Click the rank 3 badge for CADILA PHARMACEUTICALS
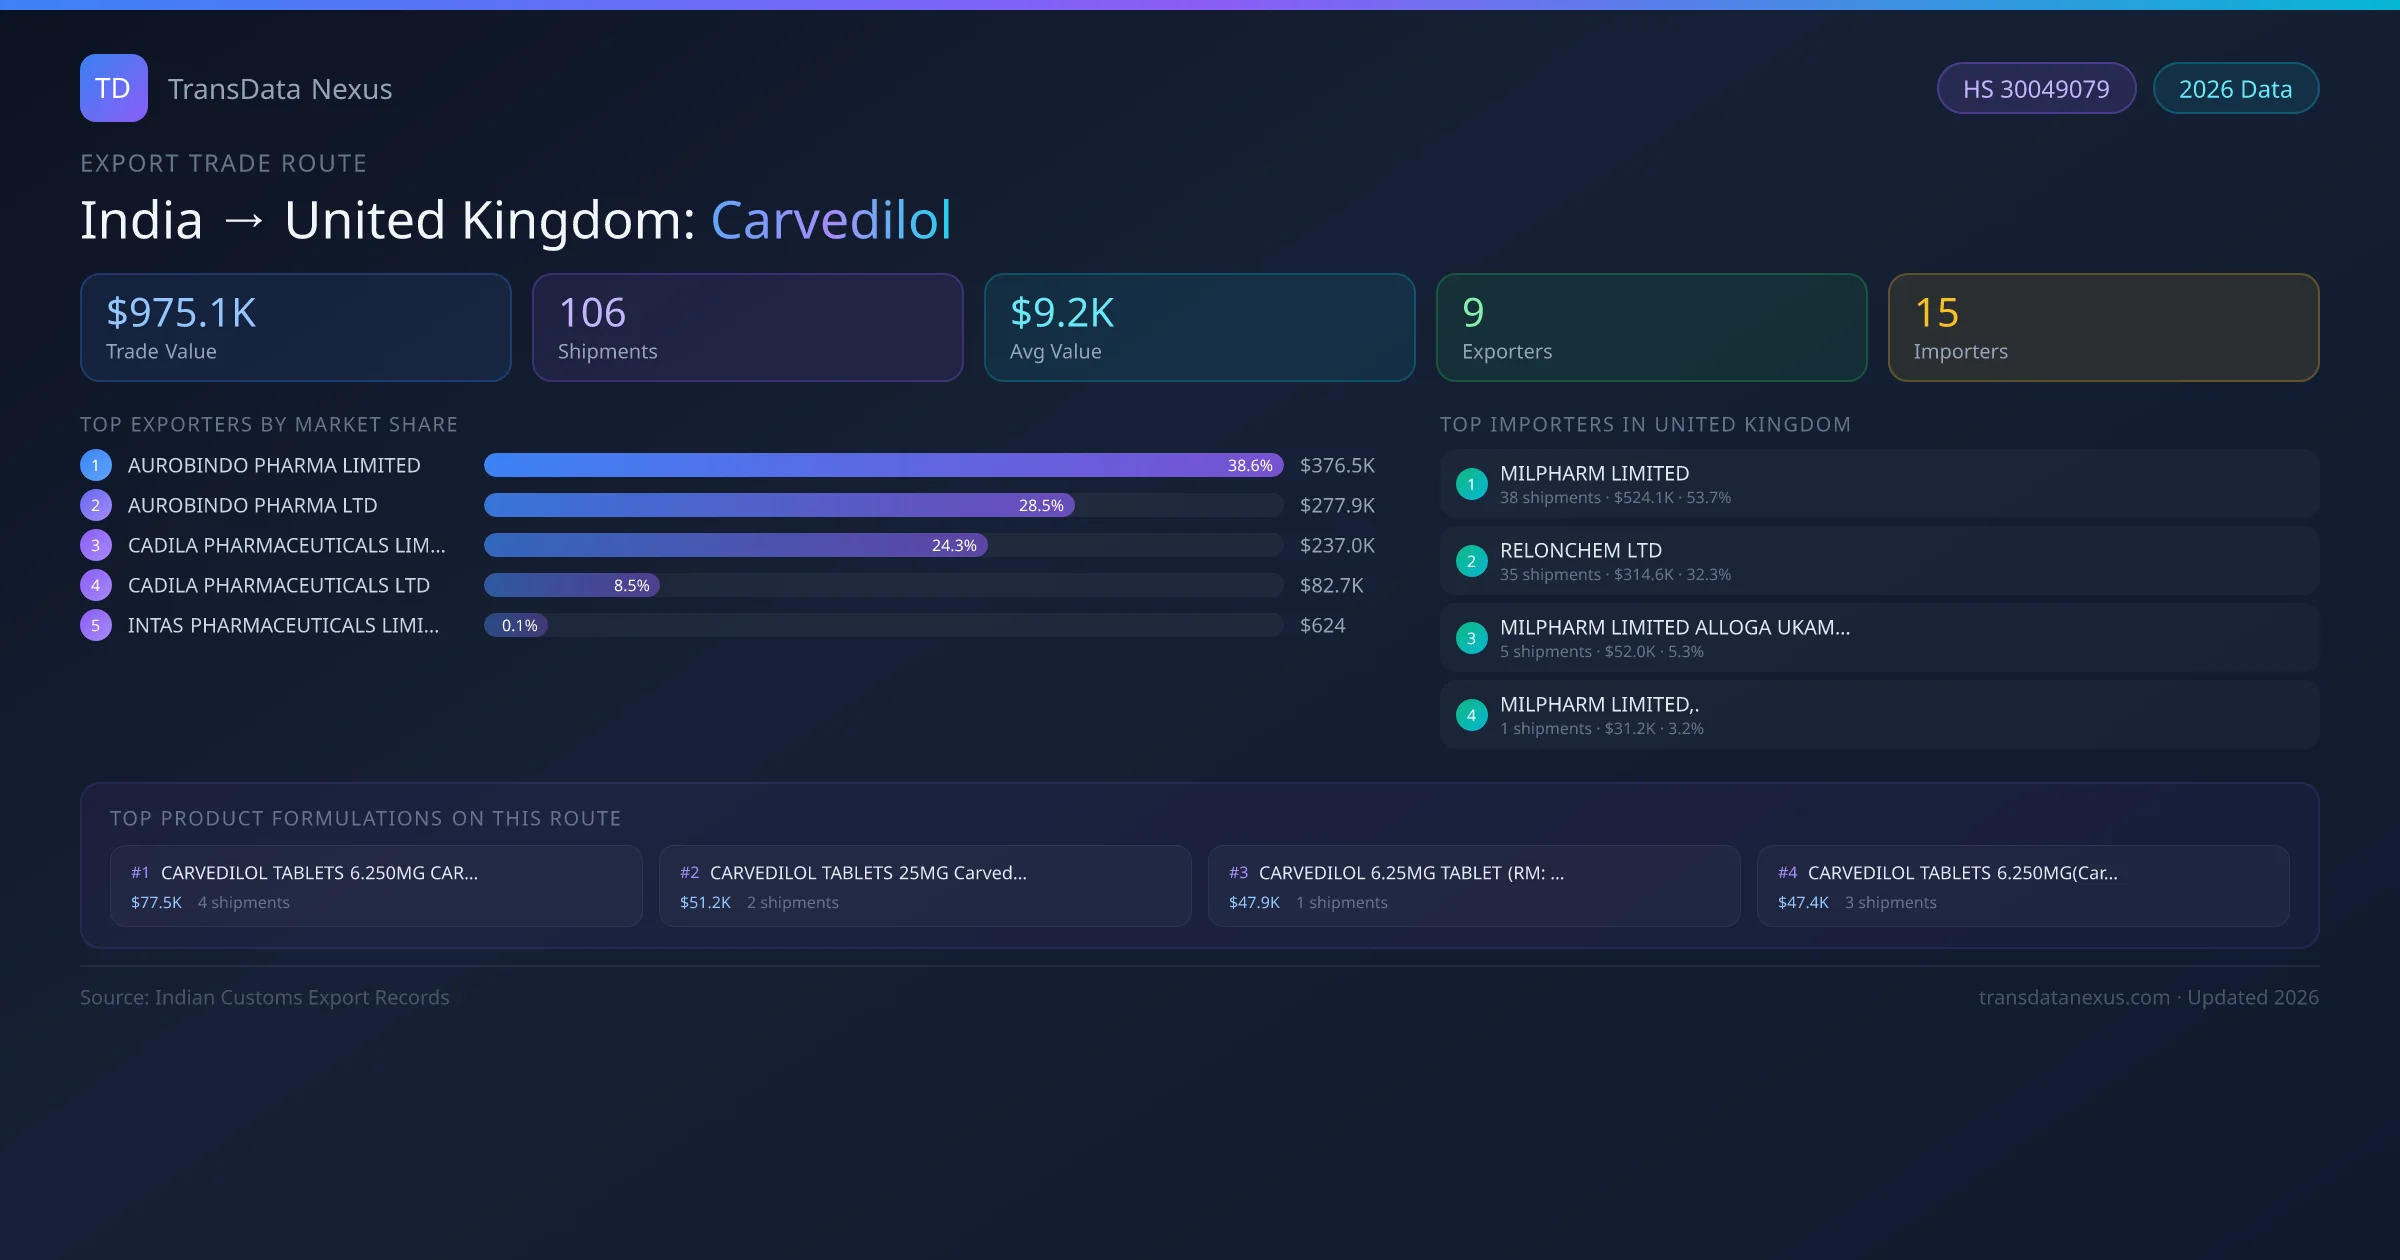 click(x=95, y=545)
